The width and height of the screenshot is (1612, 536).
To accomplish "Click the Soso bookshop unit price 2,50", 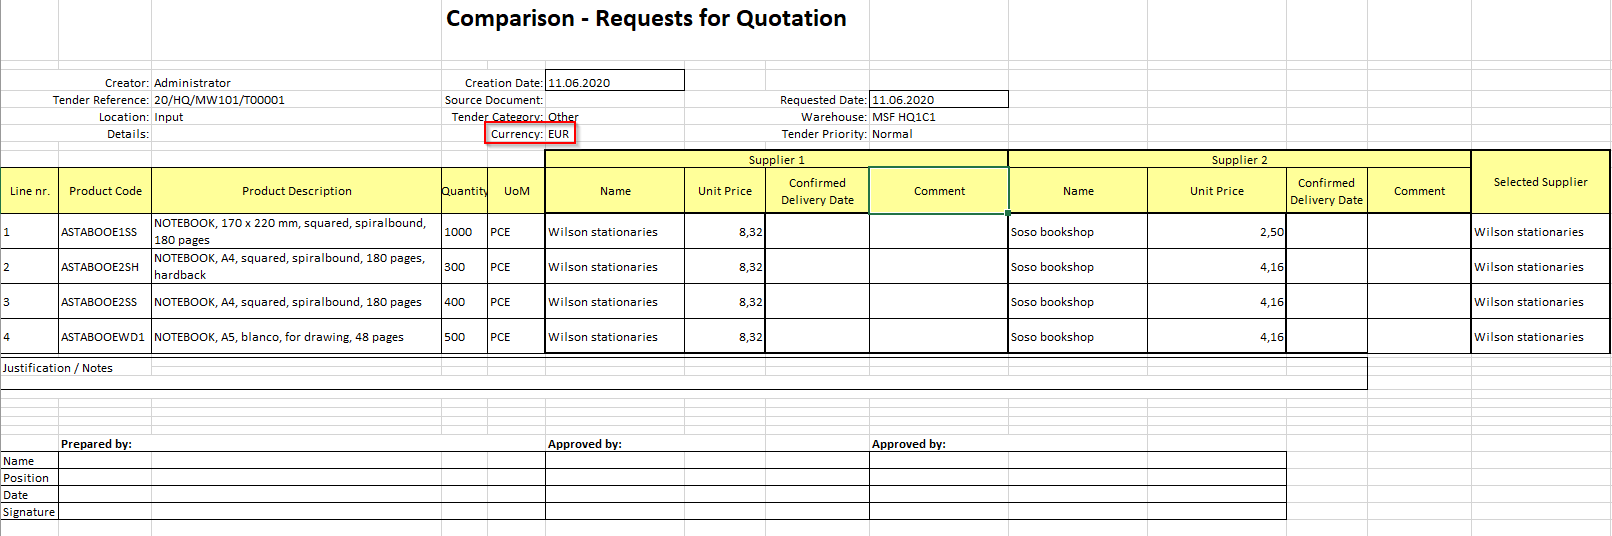I will [1217, 232].
